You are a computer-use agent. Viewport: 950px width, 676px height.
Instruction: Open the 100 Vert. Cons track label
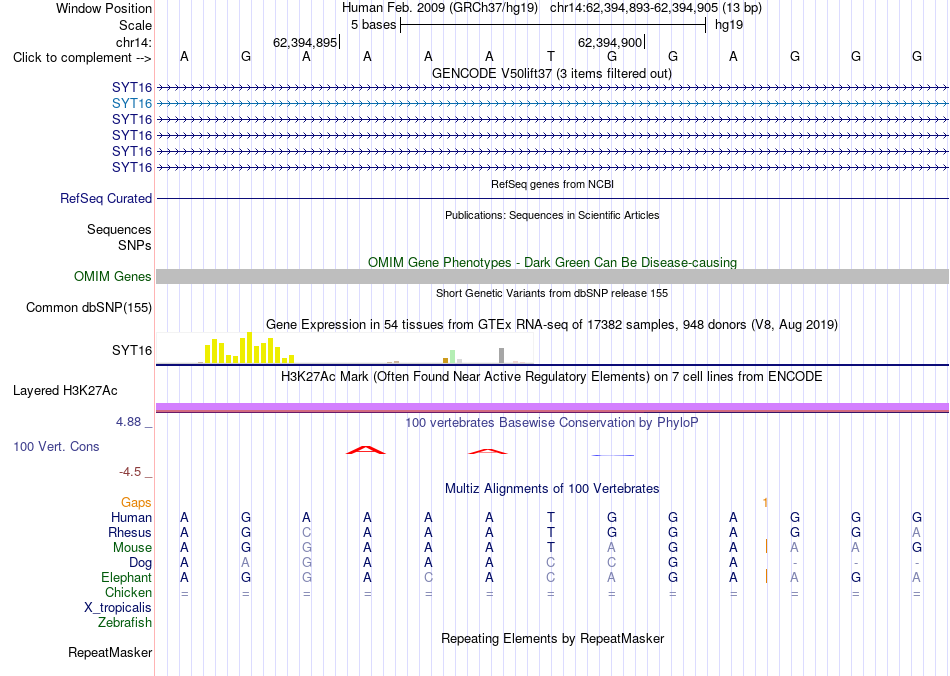click(x=56, y=447)
